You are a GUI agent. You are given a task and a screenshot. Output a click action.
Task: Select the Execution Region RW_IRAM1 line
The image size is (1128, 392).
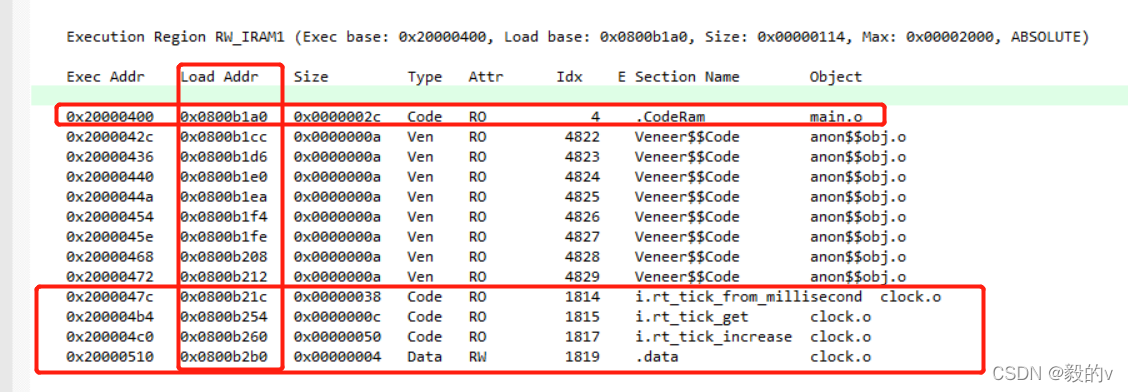point(577,37)
